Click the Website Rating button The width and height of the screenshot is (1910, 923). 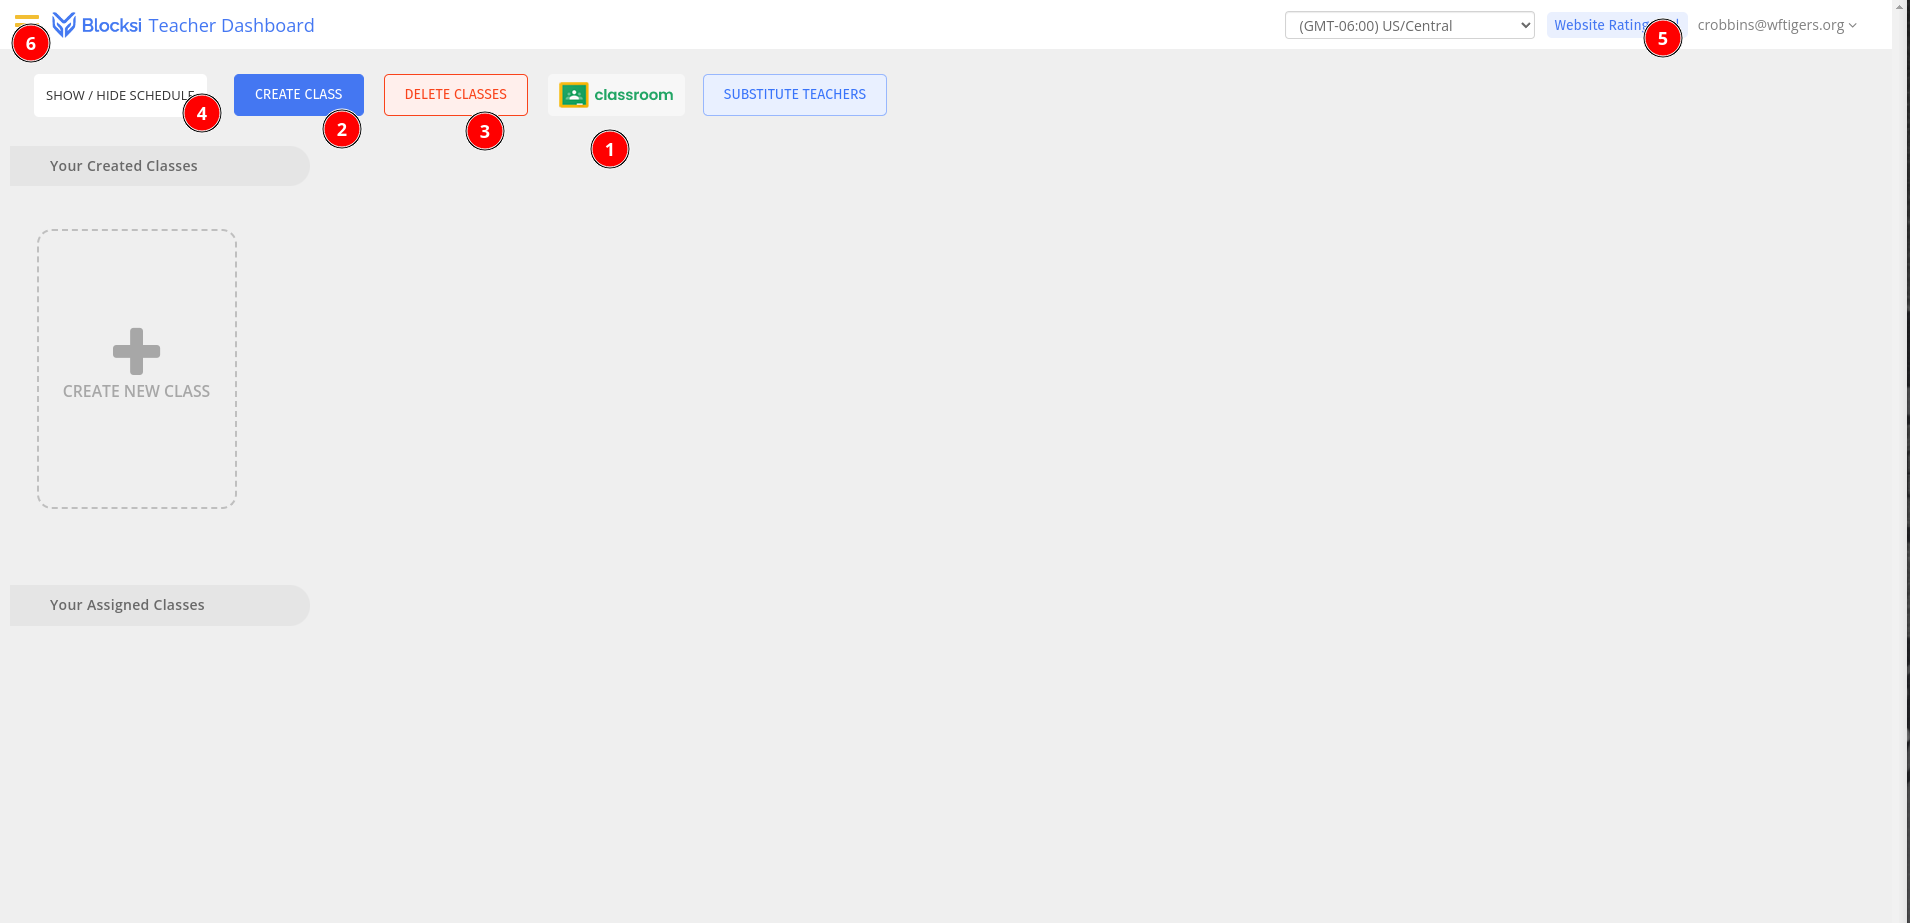1616,25
